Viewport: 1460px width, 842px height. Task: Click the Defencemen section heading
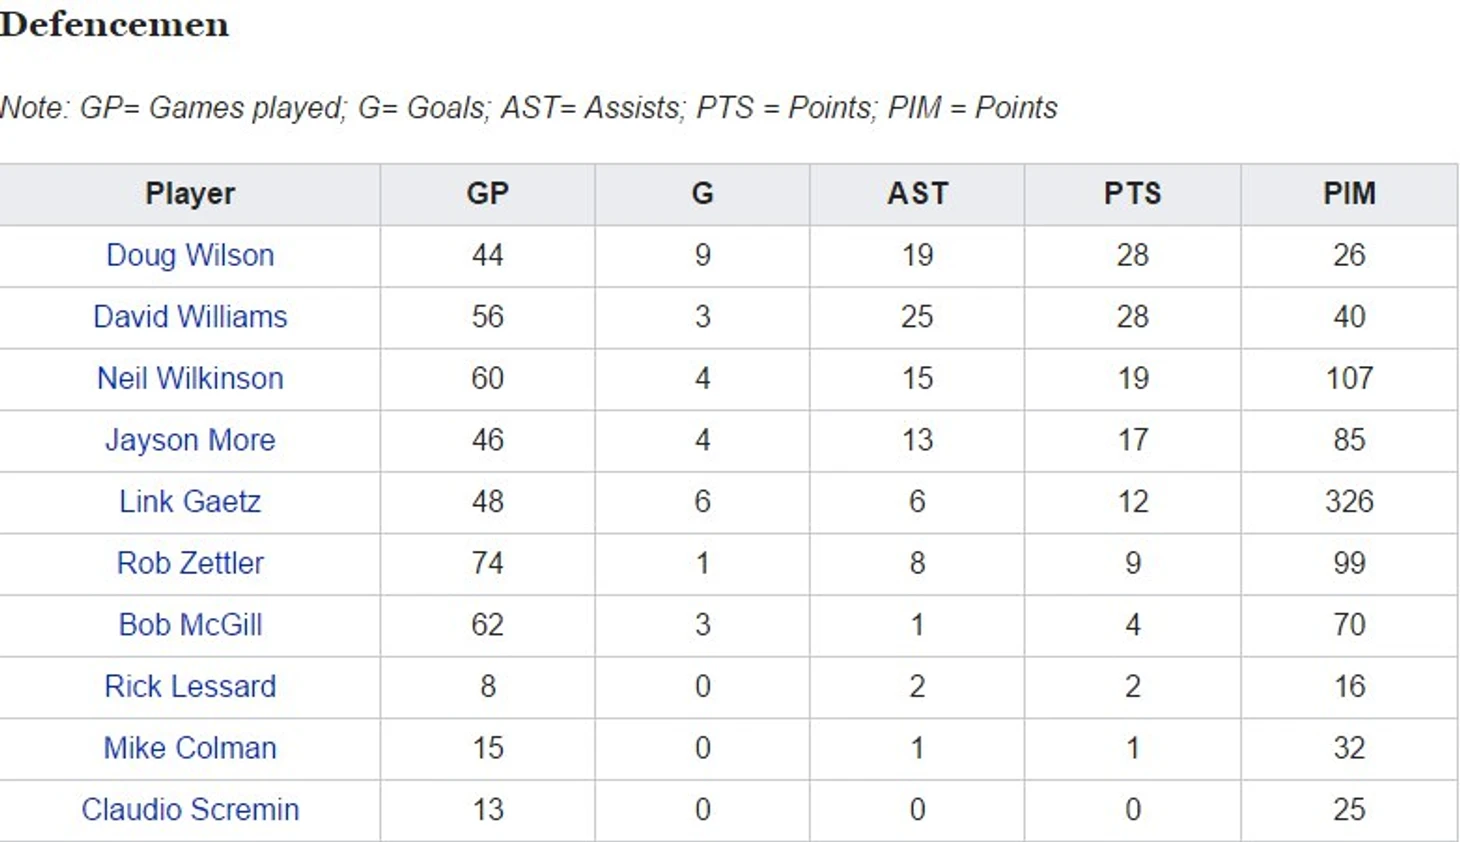114,24
